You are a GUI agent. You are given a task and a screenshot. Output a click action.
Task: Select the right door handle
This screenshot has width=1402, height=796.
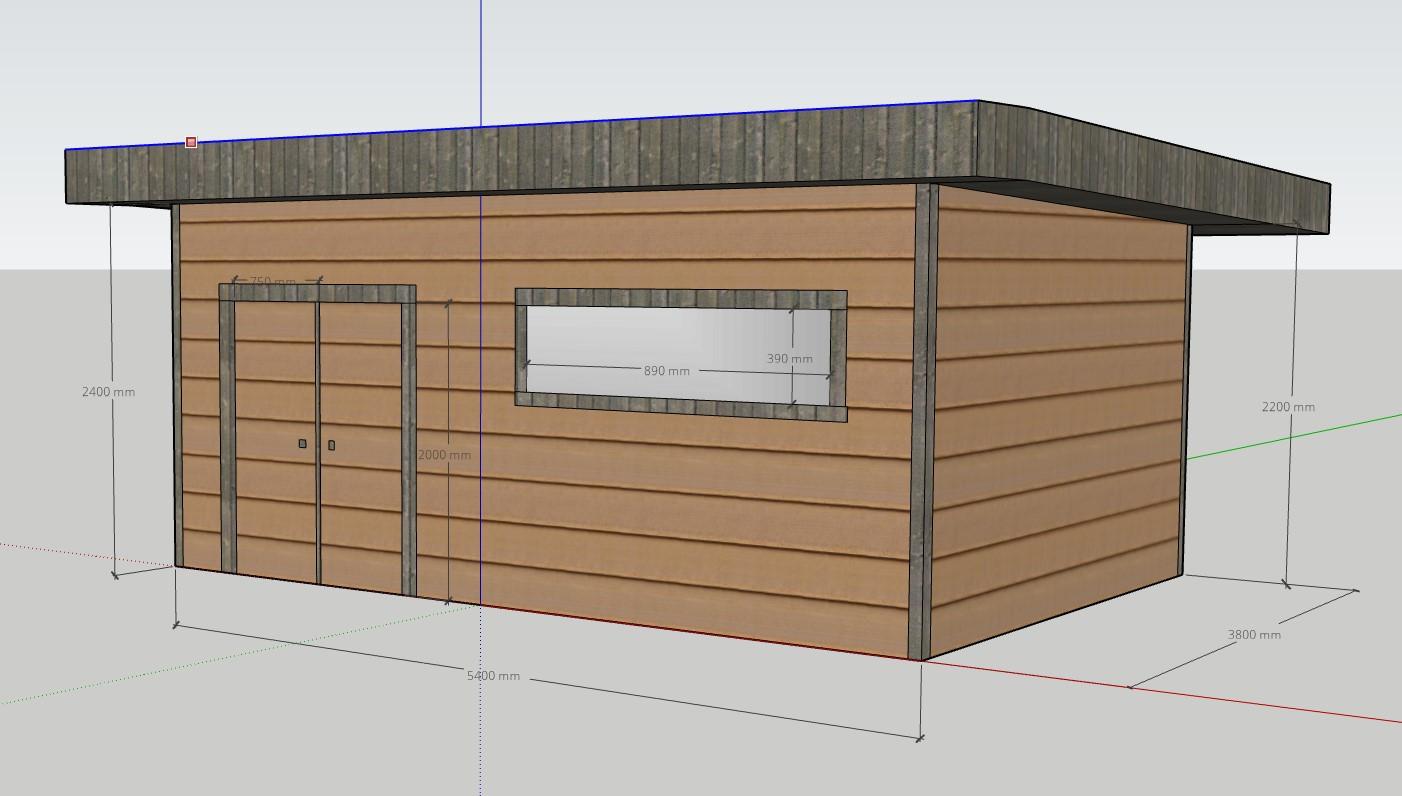(331, 445)
